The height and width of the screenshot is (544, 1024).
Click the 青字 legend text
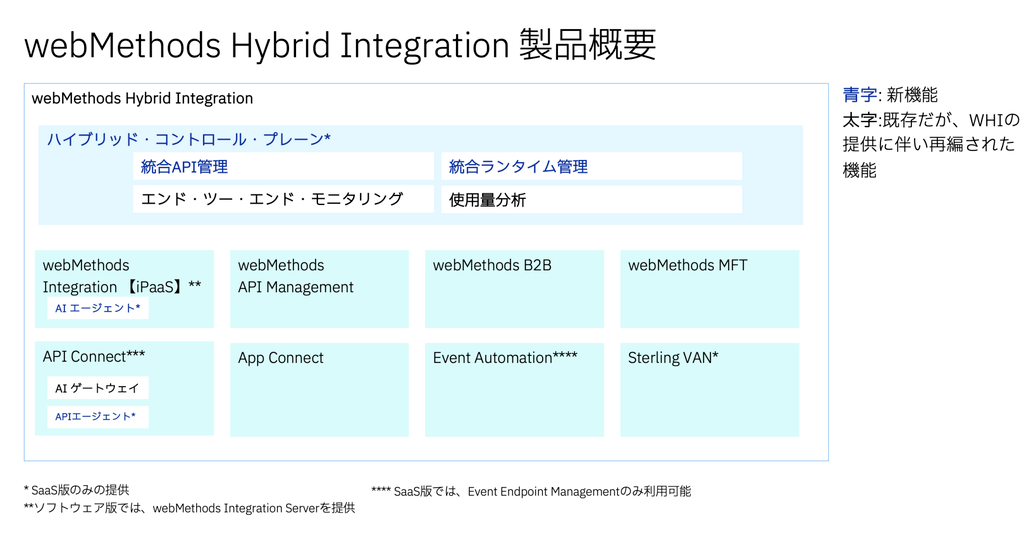859,95
